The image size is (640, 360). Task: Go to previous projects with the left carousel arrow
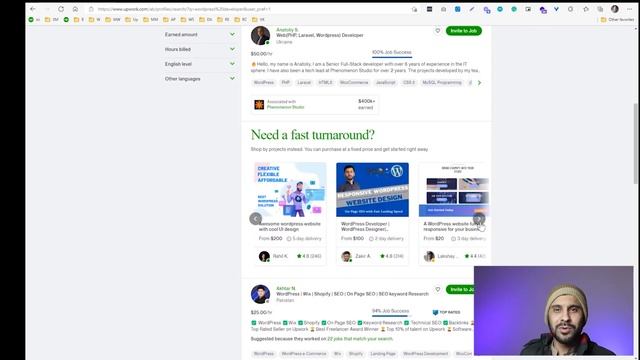click(256, 219)
